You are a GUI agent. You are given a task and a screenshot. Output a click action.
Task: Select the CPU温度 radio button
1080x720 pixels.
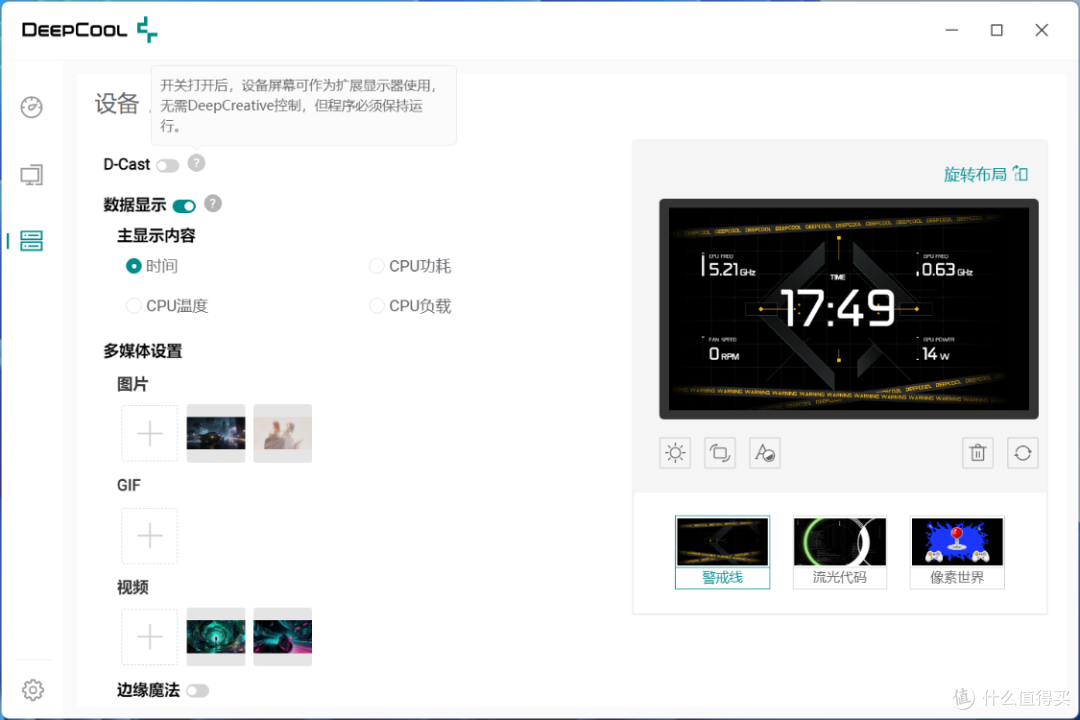click(x=134, y=306)
